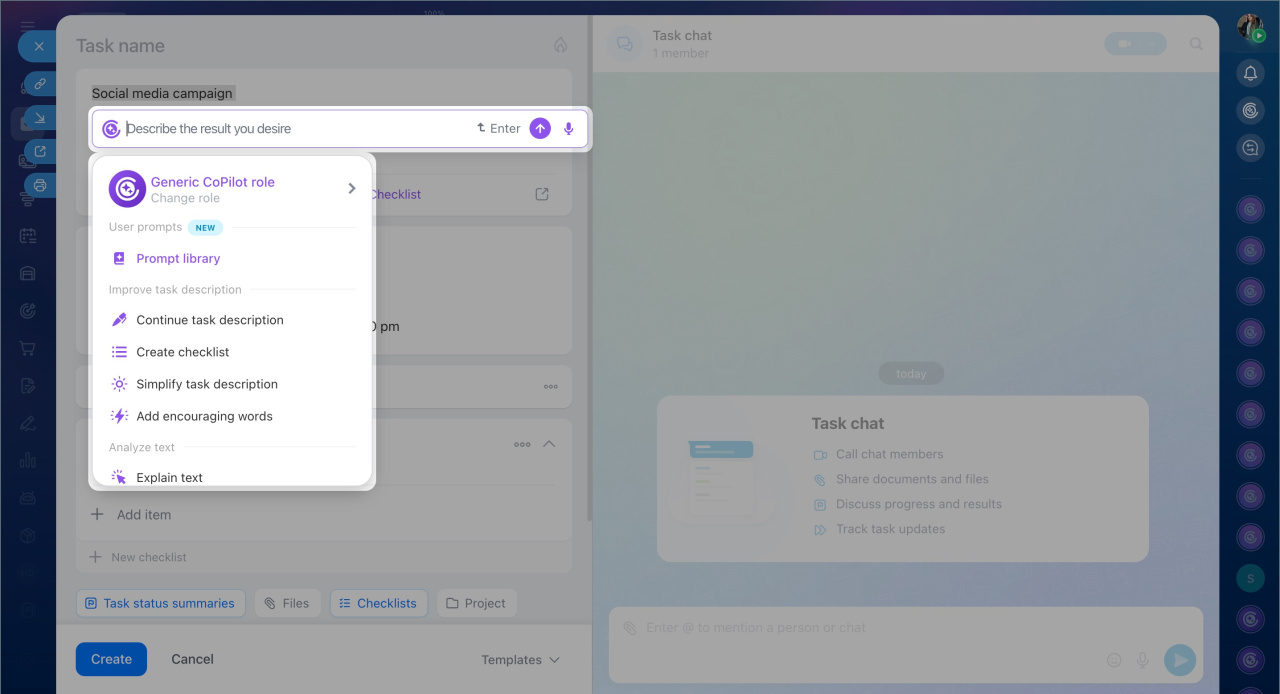Image resolution: width=1280 pixels, height=694 pixels.
Task: Choose Simplify task description option
Action: 207,384
